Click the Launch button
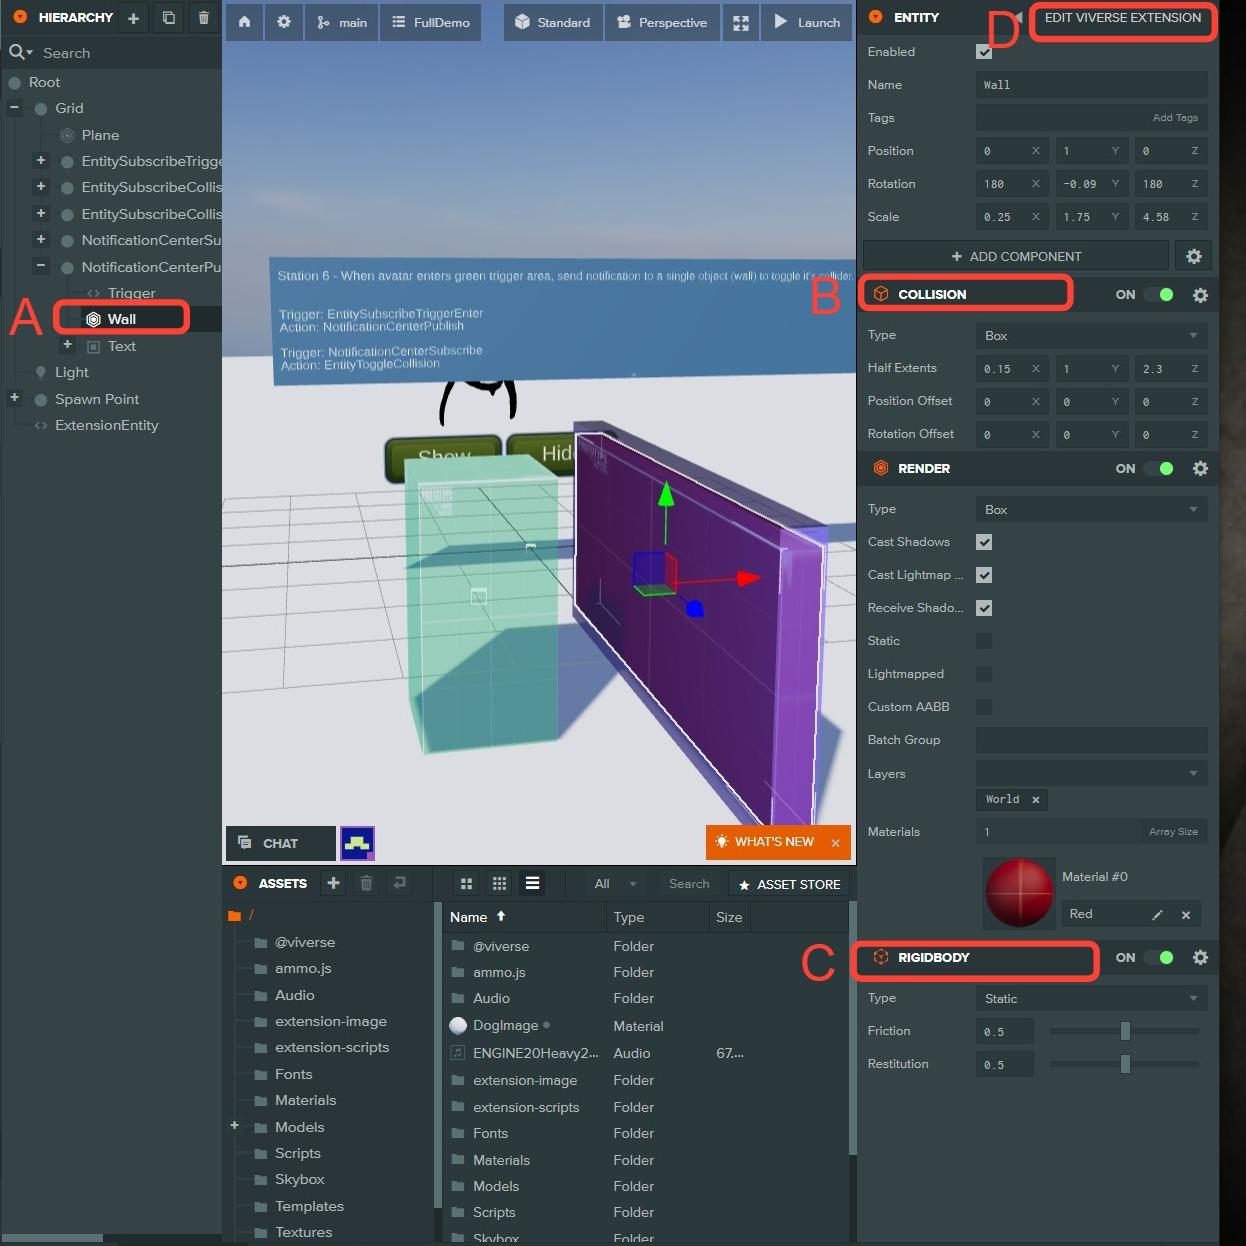The width and height of the screenshot is (1246, 1246). click(x=807, y=22)
